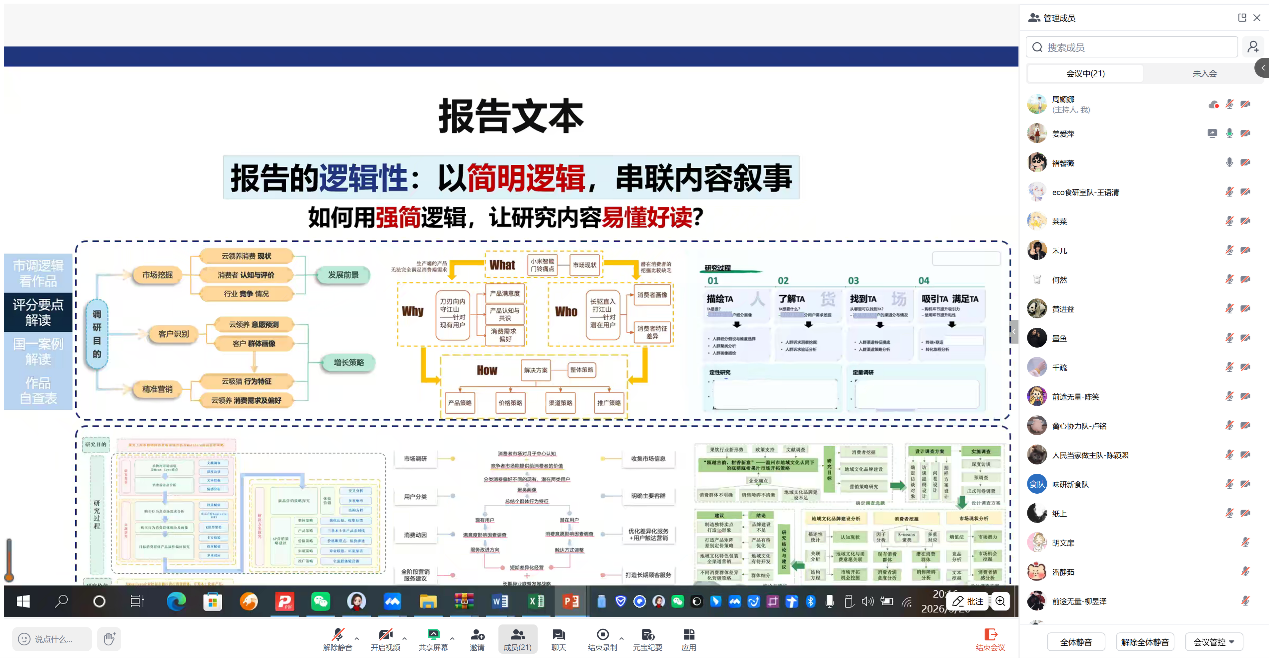Click the add-member icon next to search box
The height and width of the screenshot is (658, 1269).
pyautogui.click(x=1253, y=47)
